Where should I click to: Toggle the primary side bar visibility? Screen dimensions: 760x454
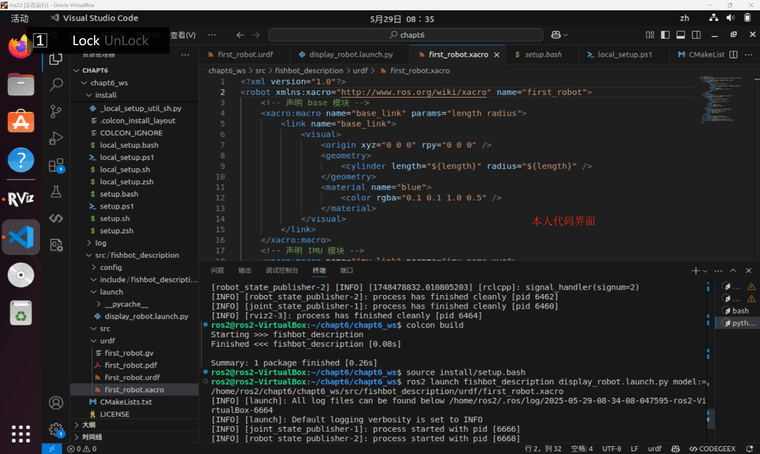(665, 35)
